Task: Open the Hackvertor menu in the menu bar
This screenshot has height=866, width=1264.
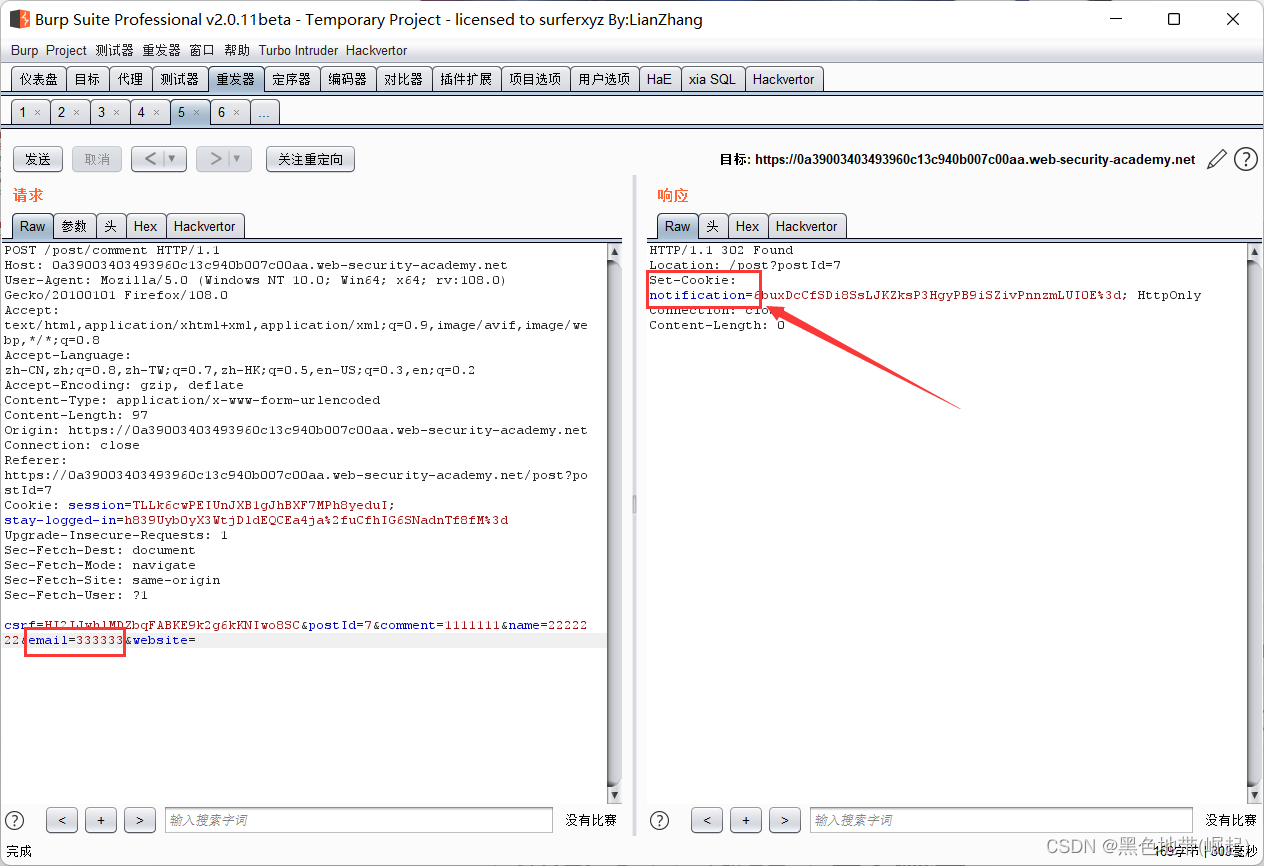Action: point(377,50)
